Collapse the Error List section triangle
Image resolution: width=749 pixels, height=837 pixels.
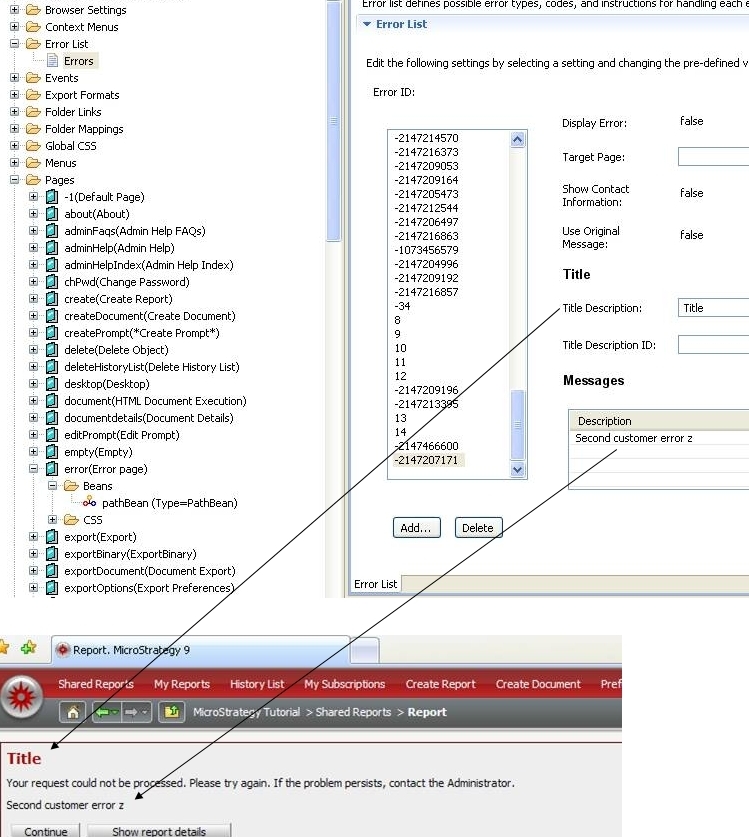[x=367, y=24]
